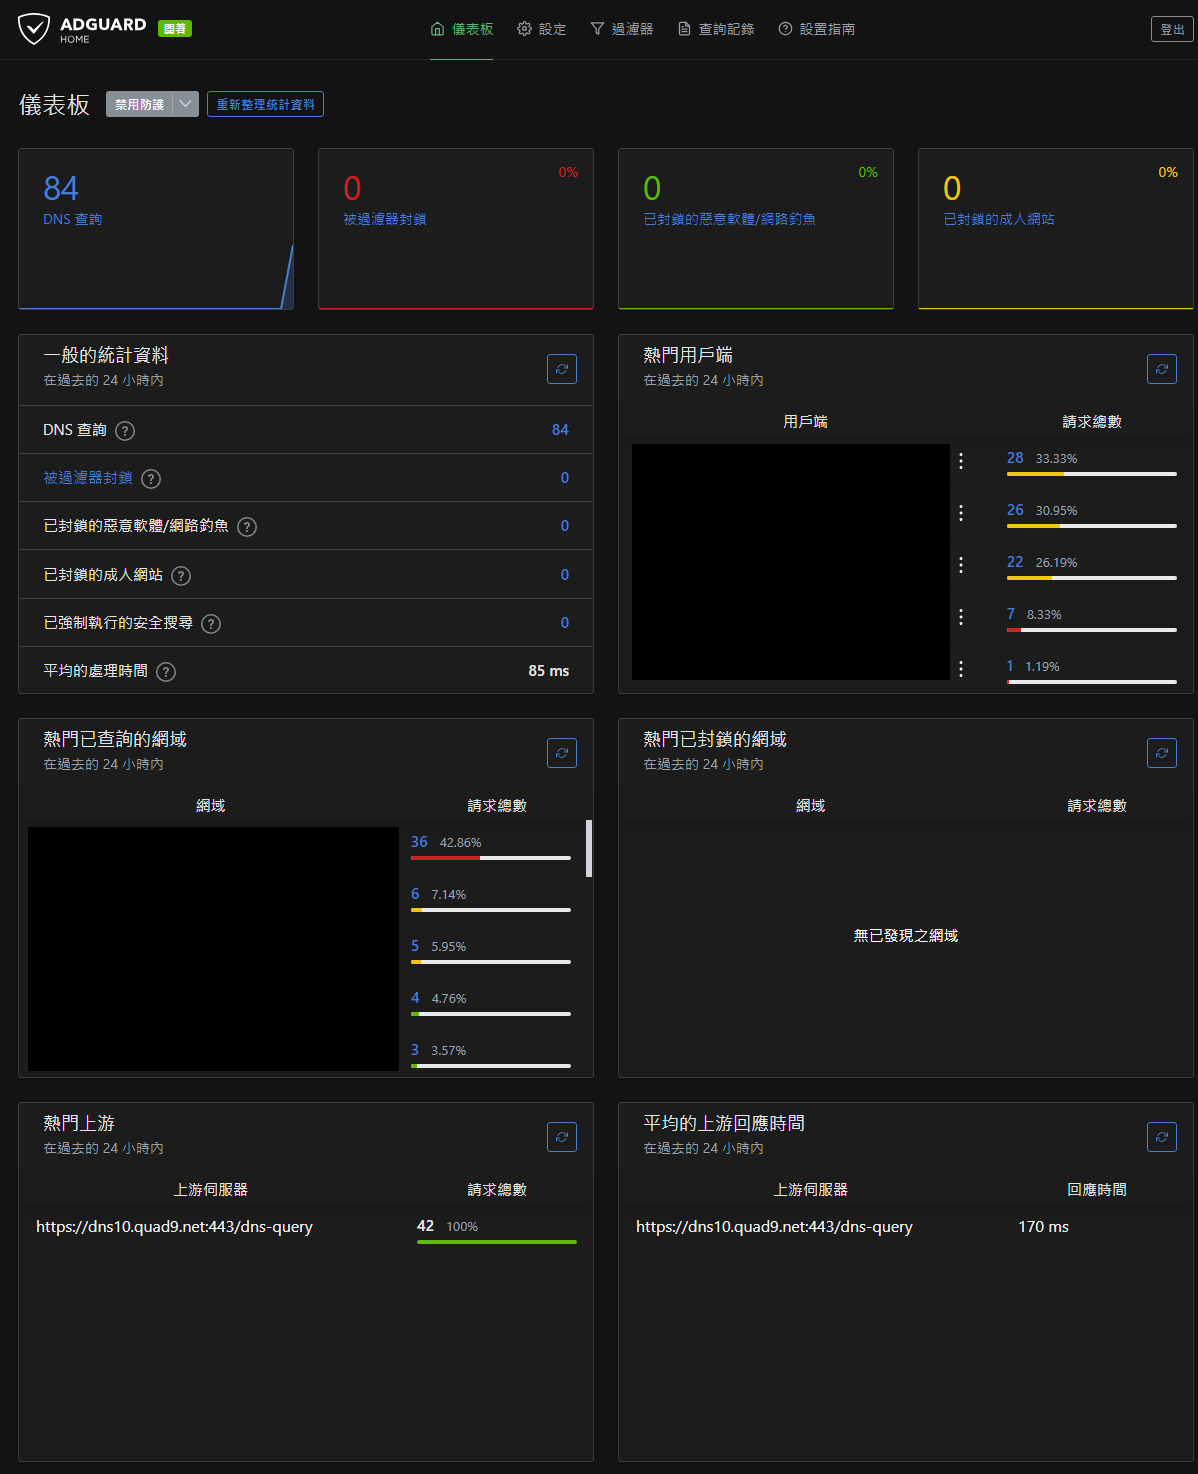Viewport: 1198px width, 1474px height.
Task: Show help for 平均的處理時間
Action: click(166, 671)
